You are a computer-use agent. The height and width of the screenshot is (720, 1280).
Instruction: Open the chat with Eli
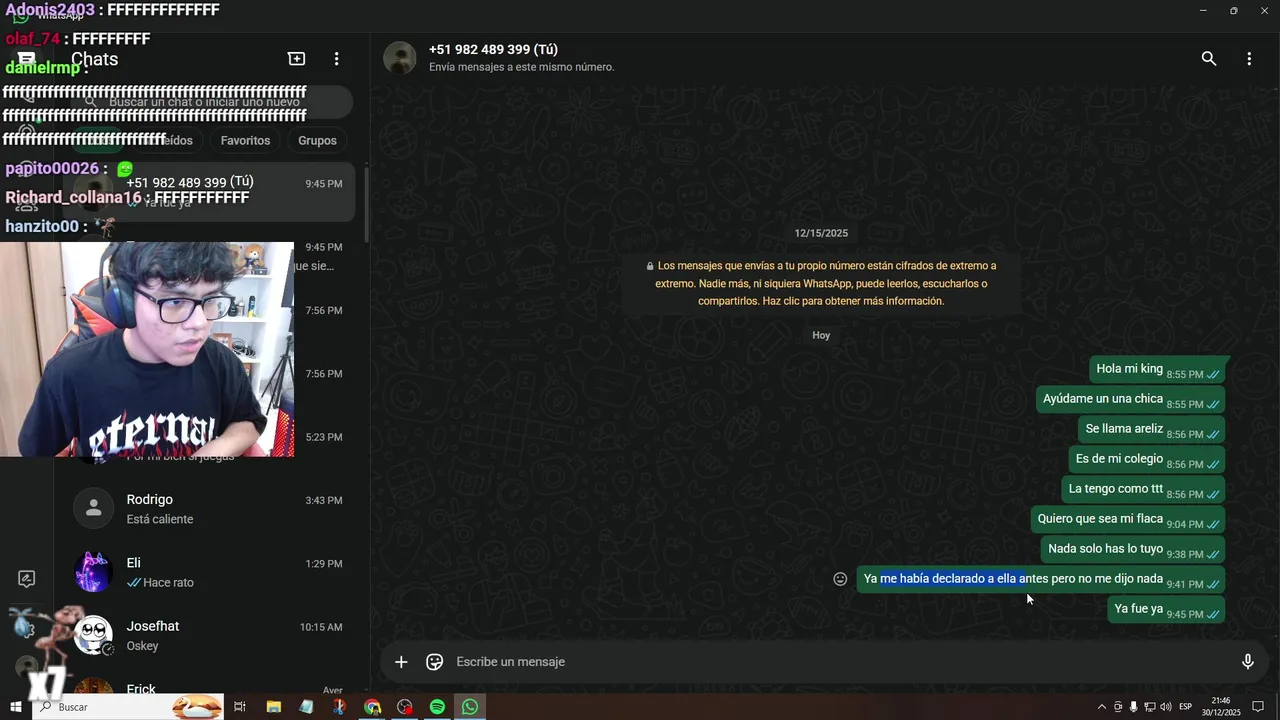[x=210, y=572]
